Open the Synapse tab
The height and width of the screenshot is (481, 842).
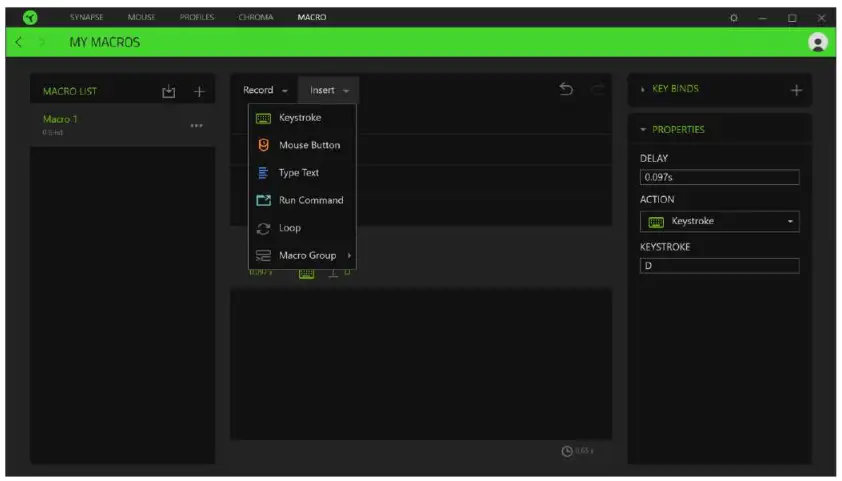(86, 17)
